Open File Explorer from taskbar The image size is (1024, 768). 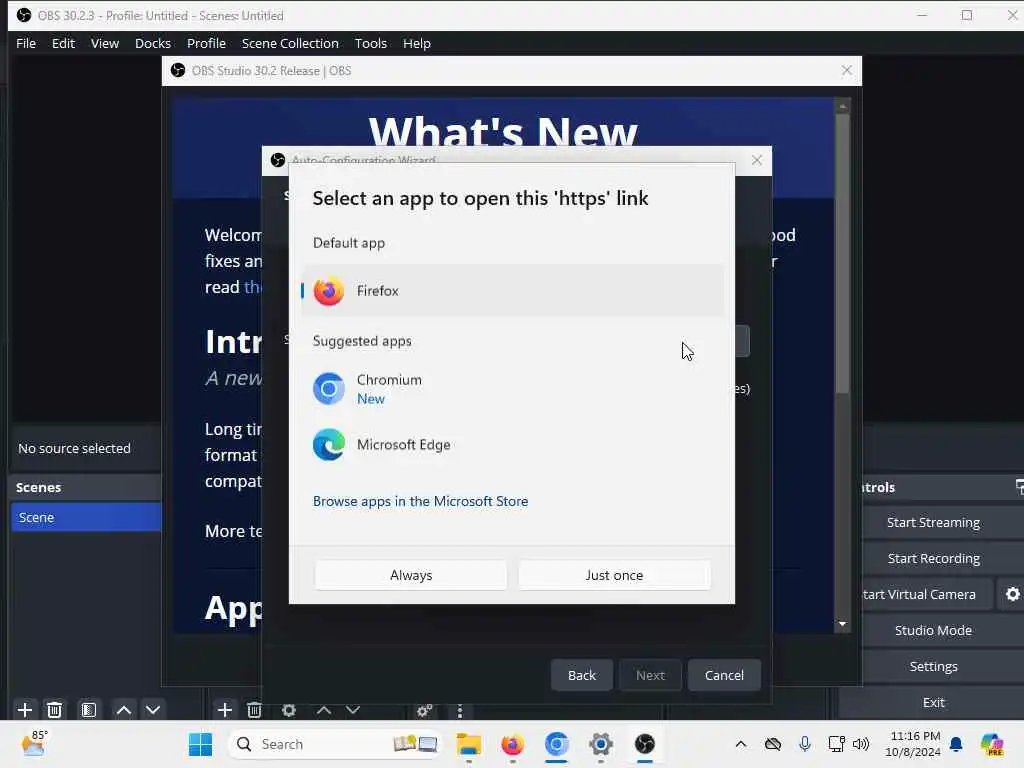[468, 744]
